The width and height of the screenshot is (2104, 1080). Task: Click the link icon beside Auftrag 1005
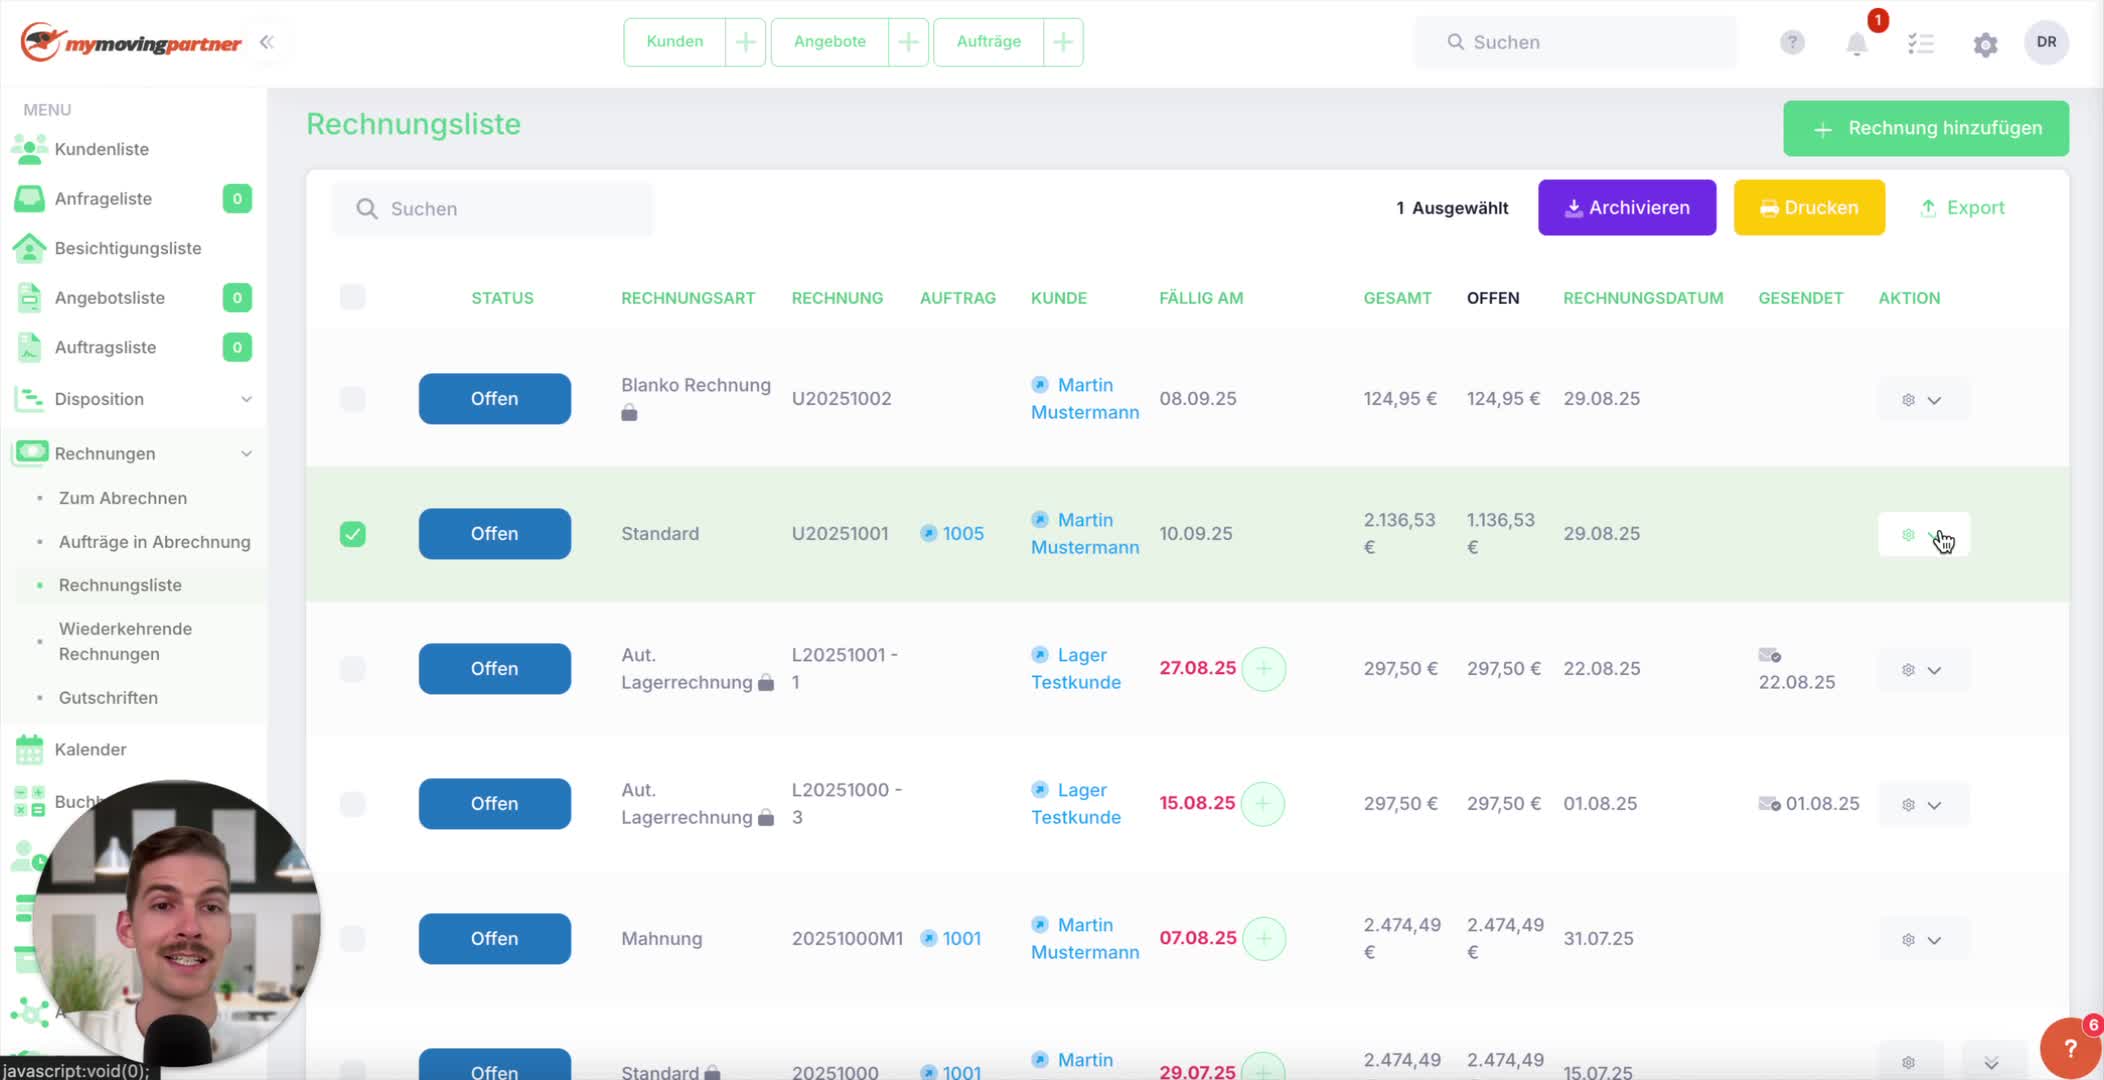(x=929, y=533)
